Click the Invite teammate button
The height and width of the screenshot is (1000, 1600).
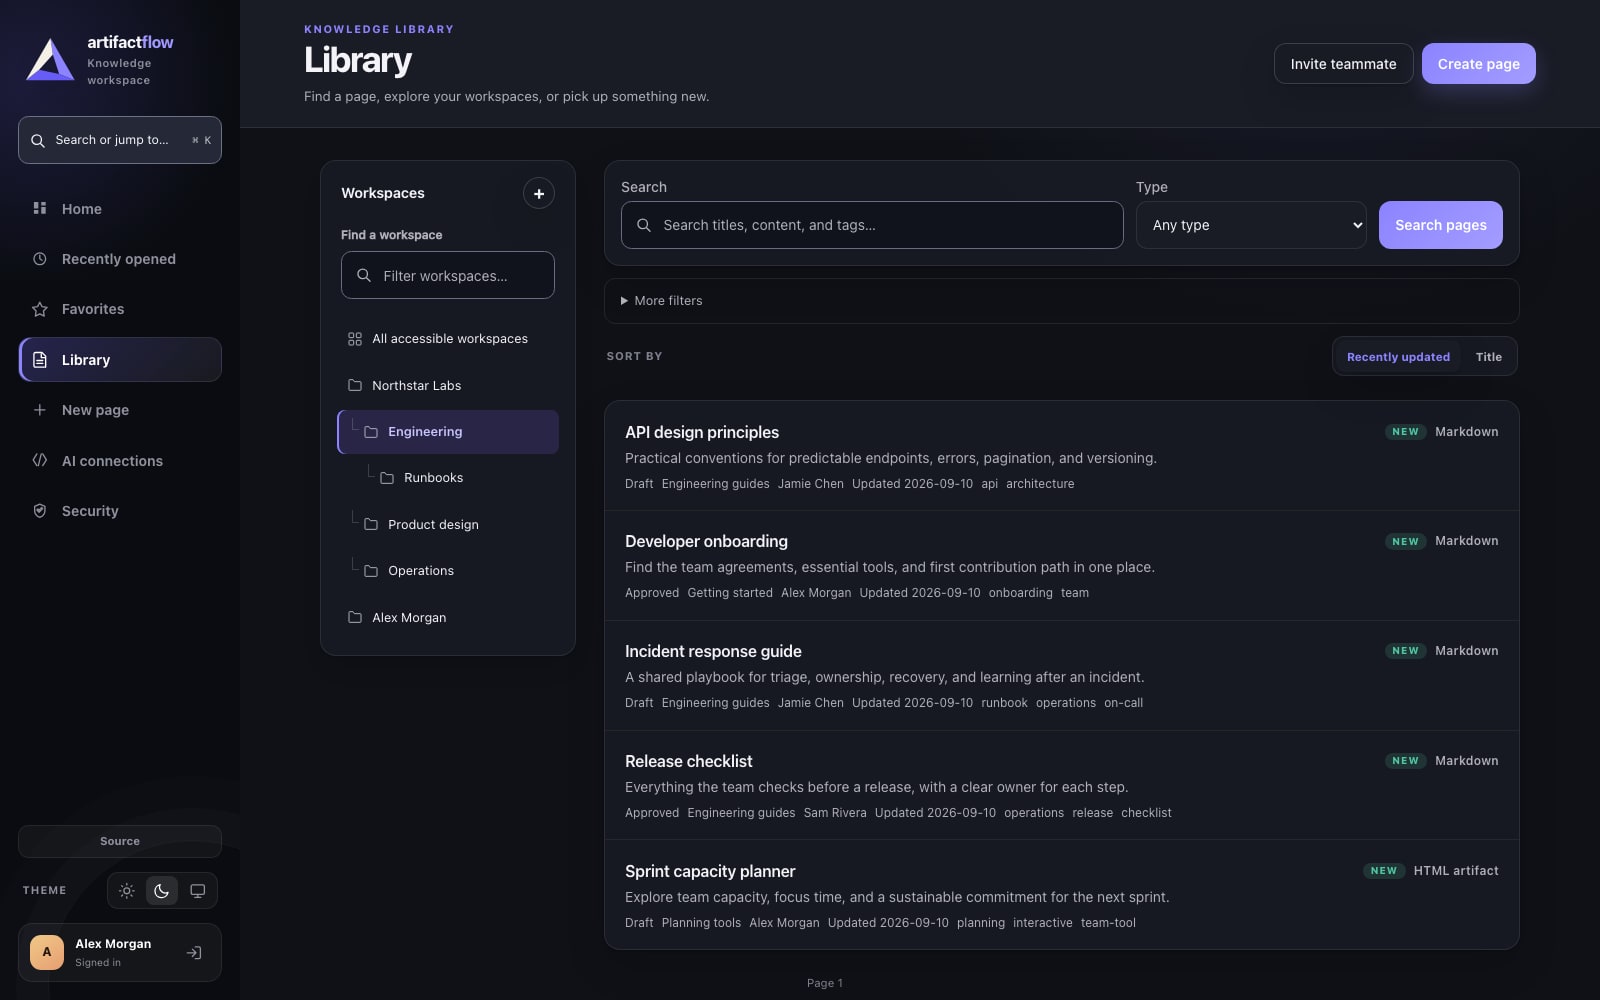1343,64
